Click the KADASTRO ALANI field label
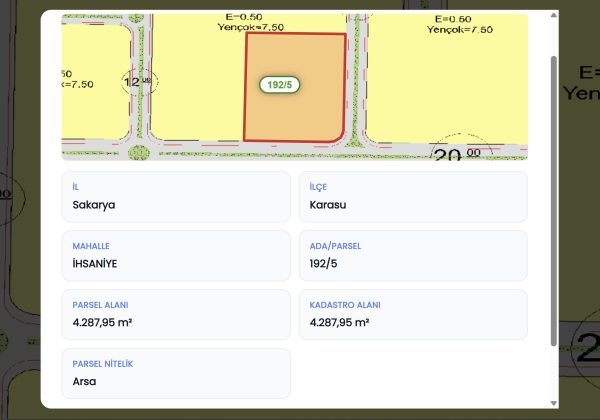The width and height of the screenshot is (600, 420). click(x=345, y=305)
